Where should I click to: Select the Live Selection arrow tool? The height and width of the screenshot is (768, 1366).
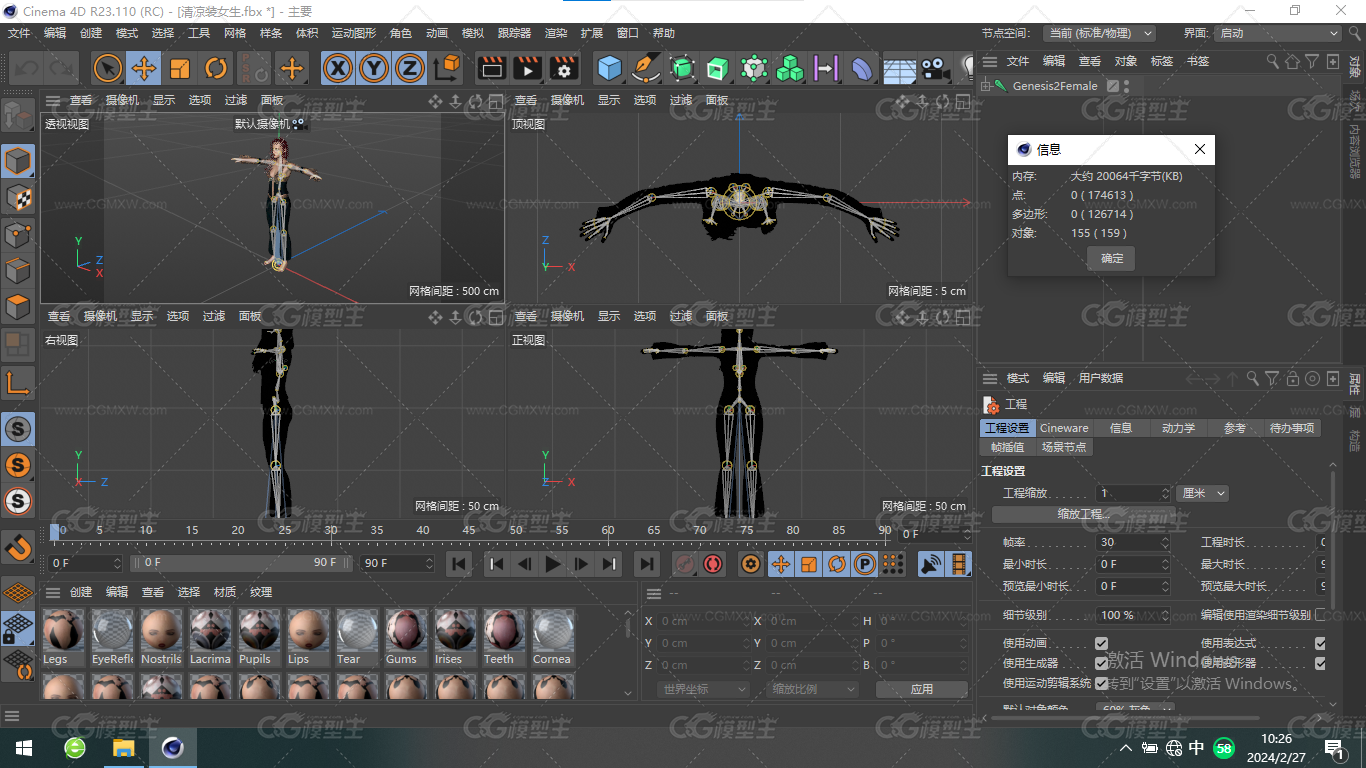tap(108, 68)
